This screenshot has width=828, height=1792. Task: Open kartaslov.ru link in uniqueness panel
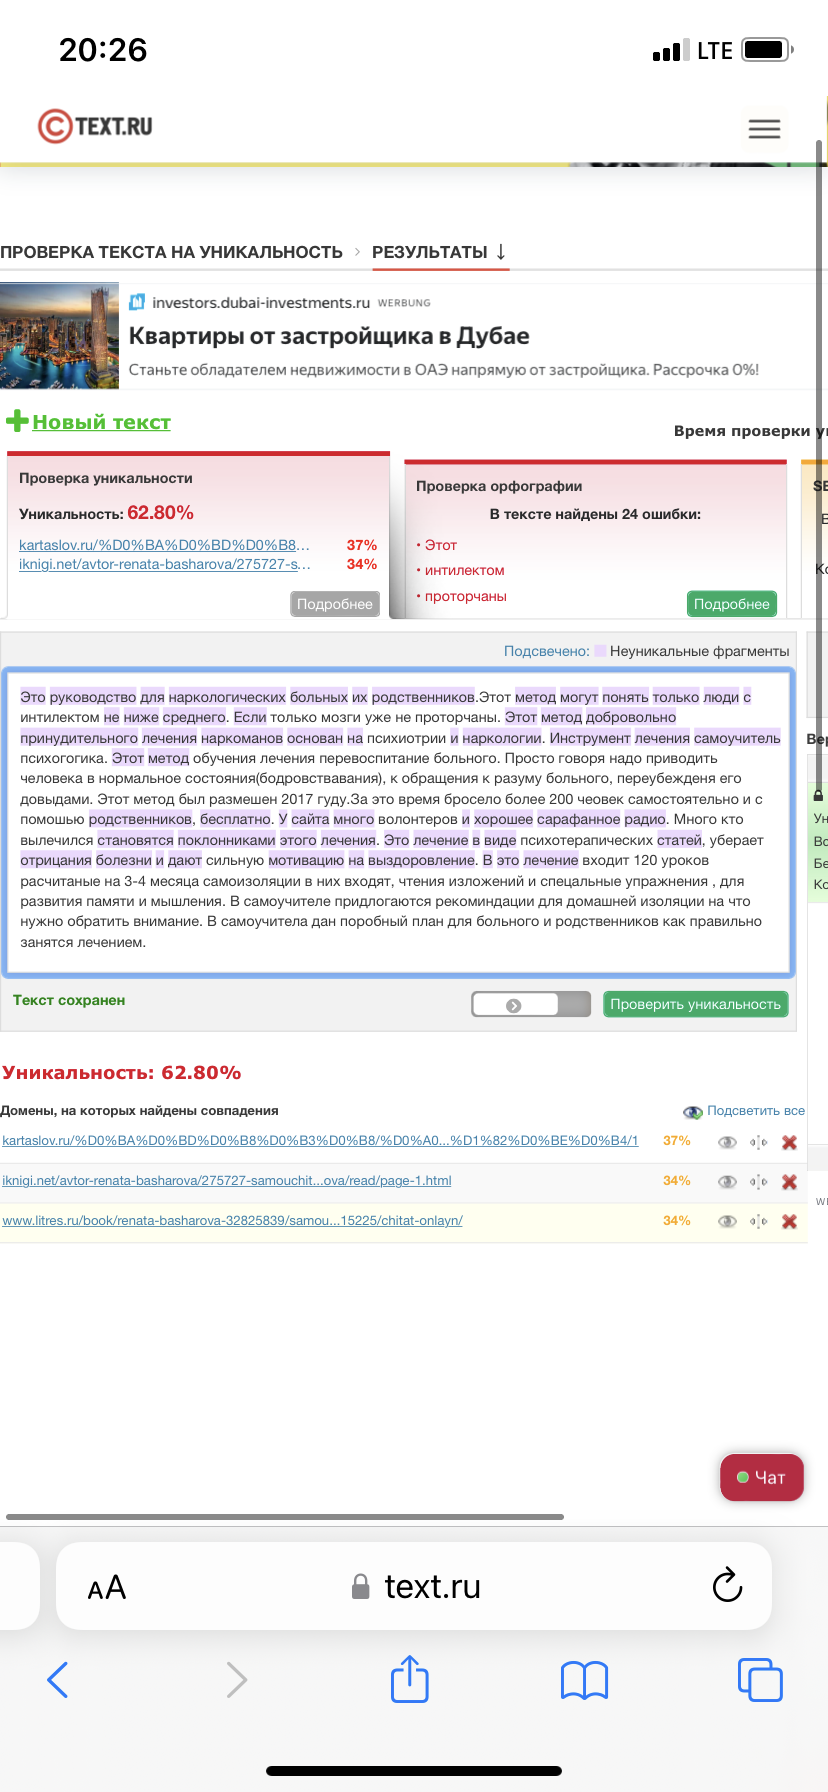click(x=164, y=545)
